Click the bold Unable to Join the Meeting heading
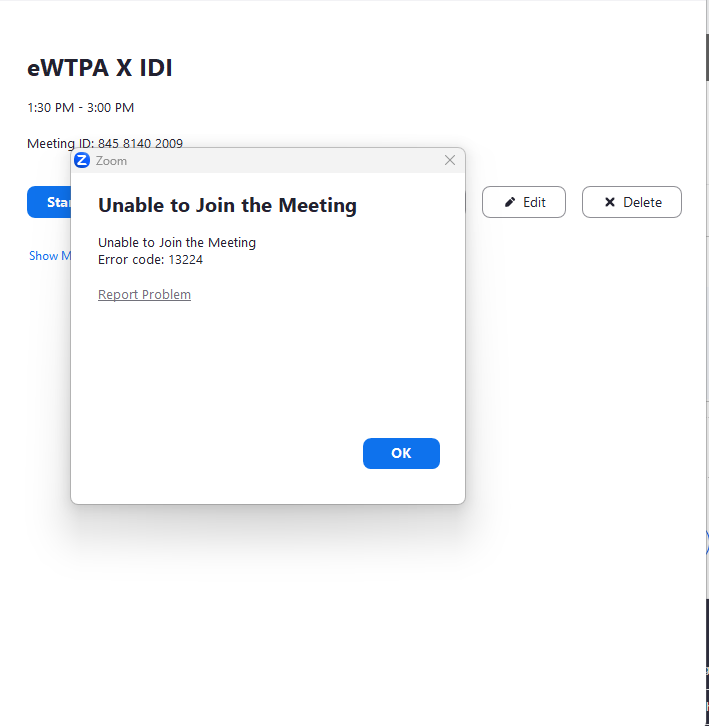Screen dimensions: 709x726 point(227,206)
